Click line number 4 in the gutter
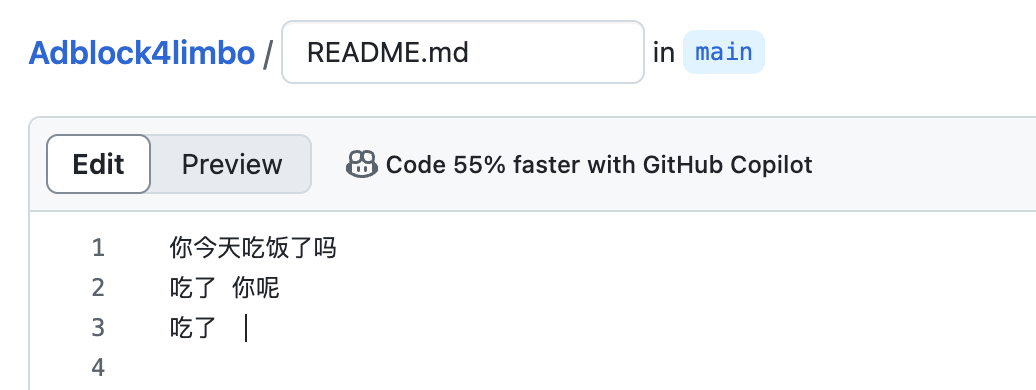 [x=98, y=367]
